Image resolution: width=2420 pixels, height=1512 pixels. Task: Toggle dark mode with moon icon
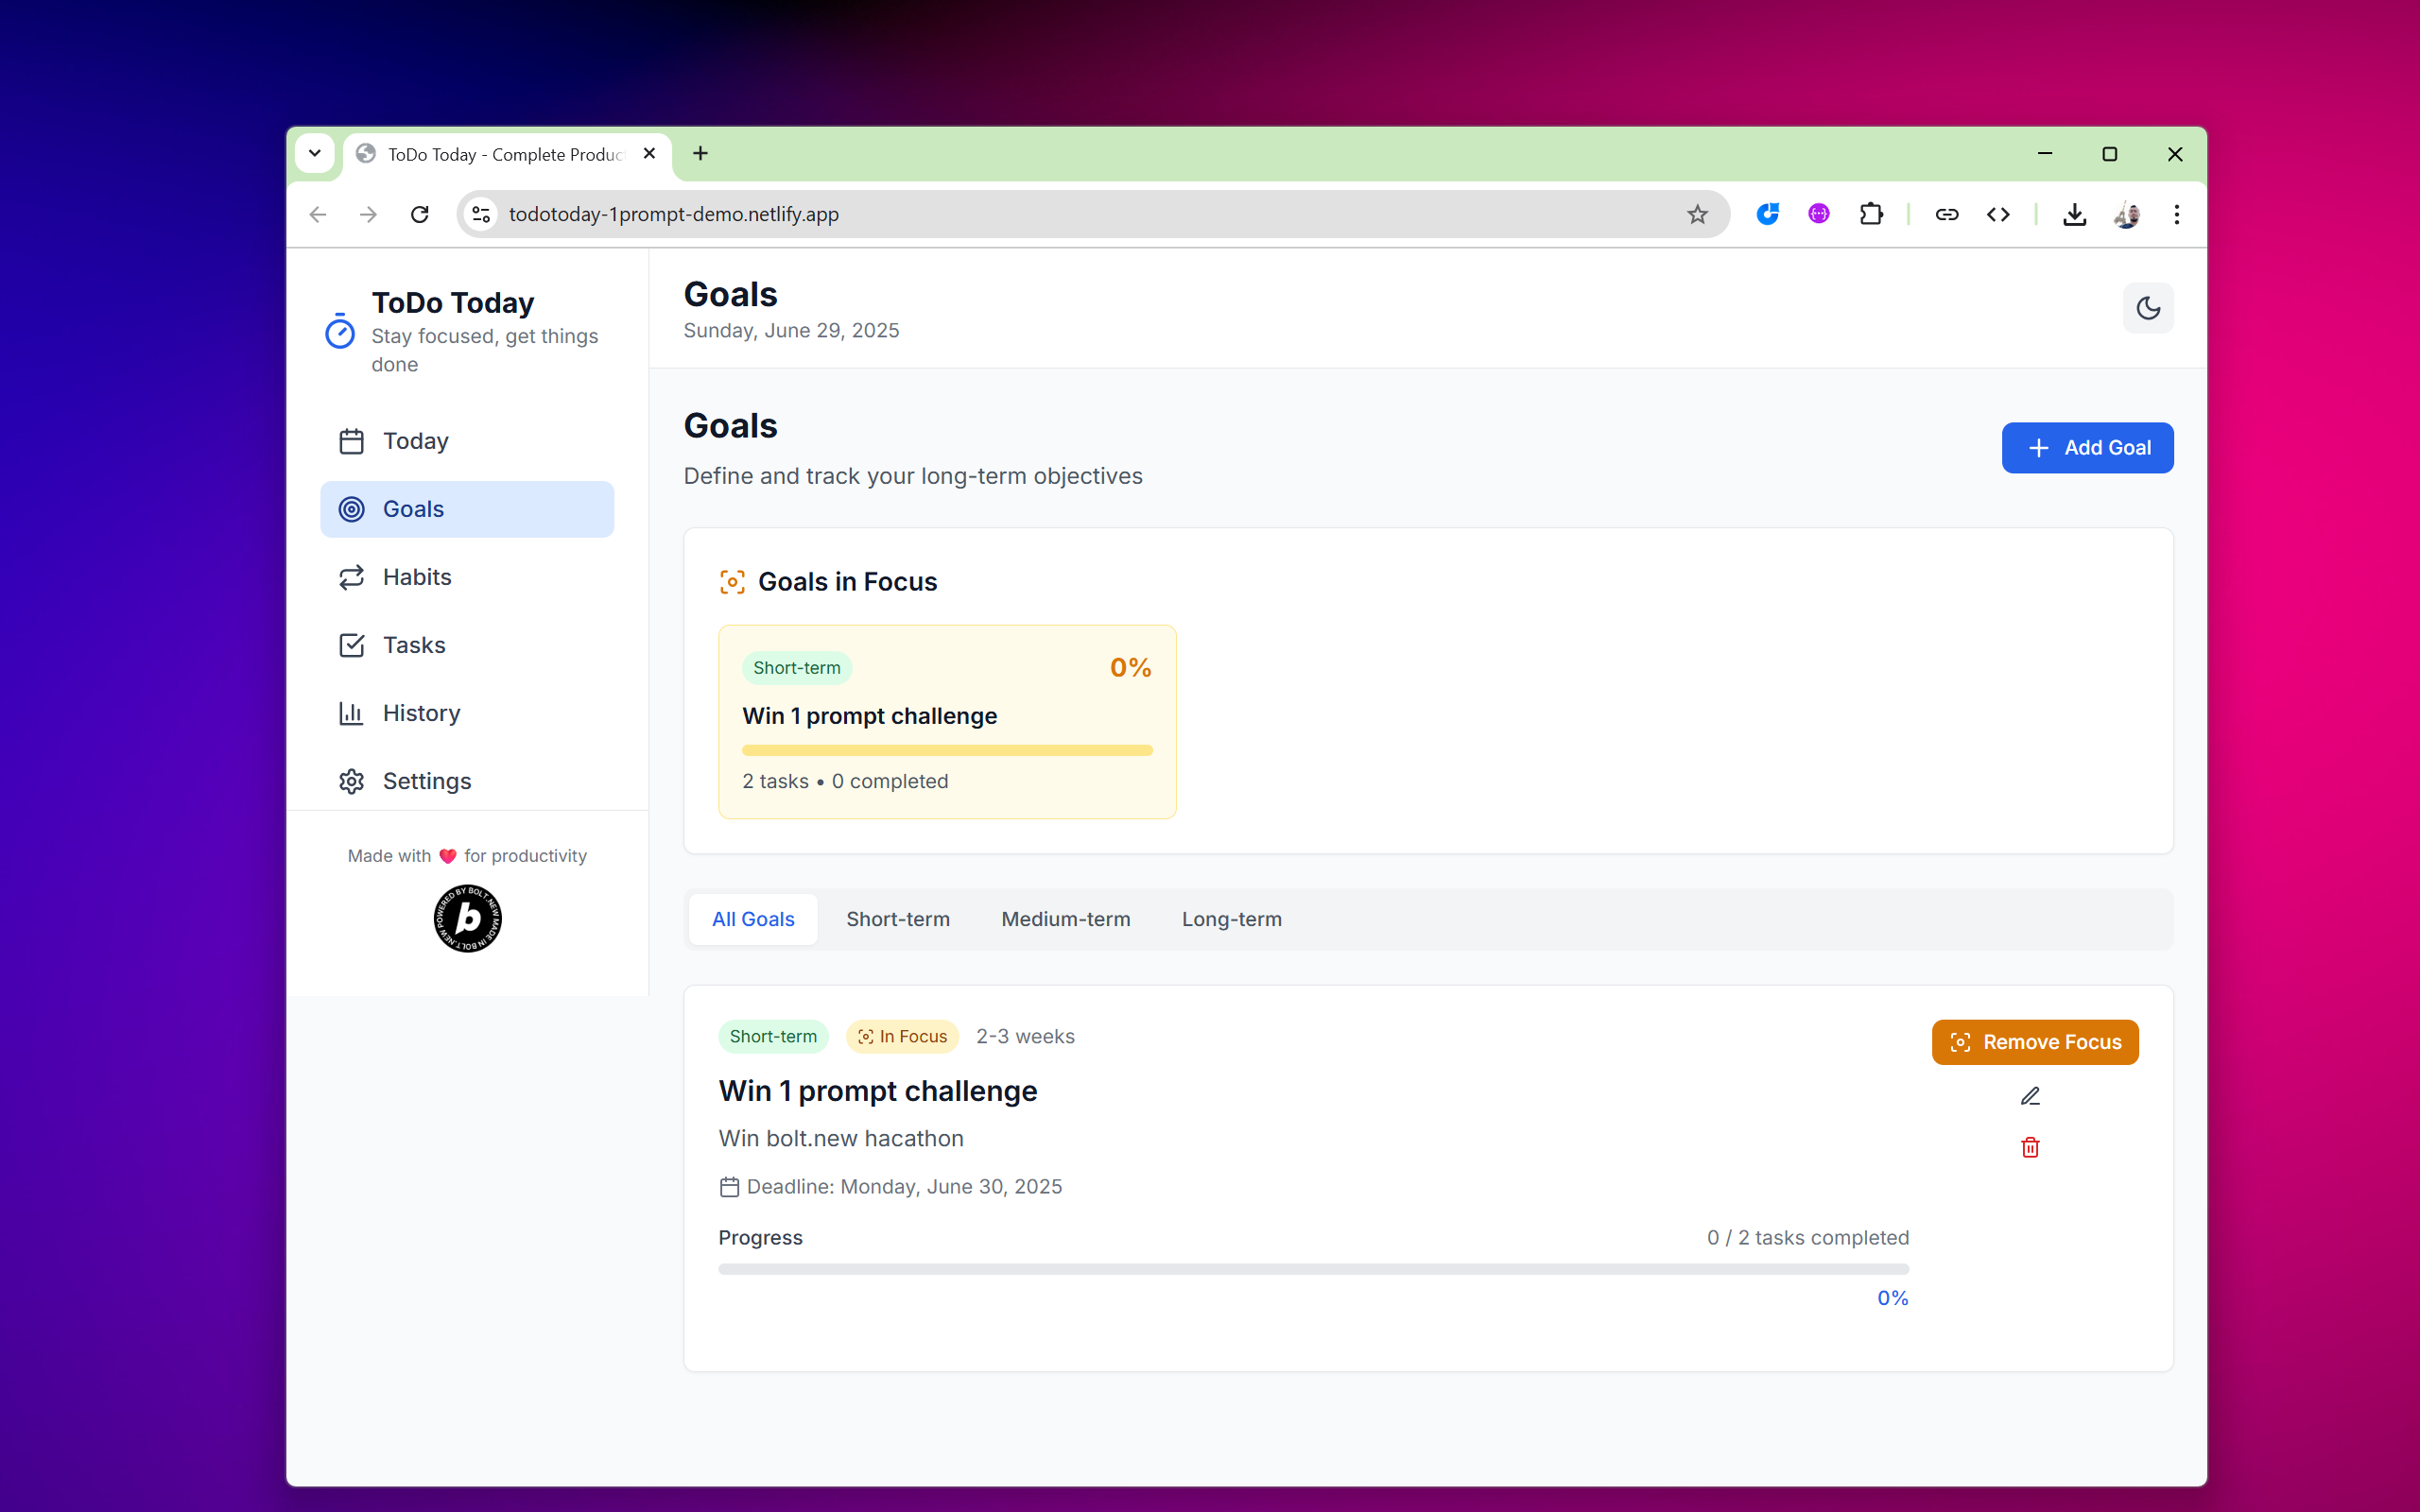(2147, 308)
